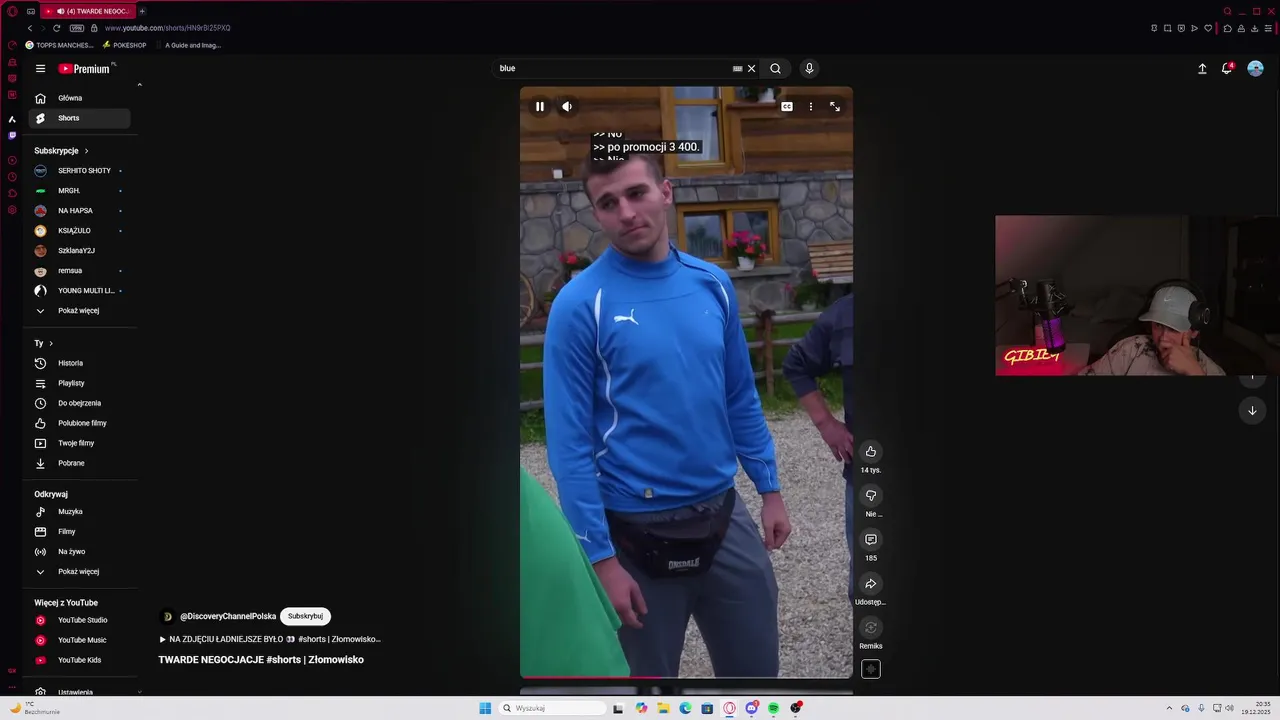
Task: Open the YouTube hamburger guide menu
Action: [40, 69]
